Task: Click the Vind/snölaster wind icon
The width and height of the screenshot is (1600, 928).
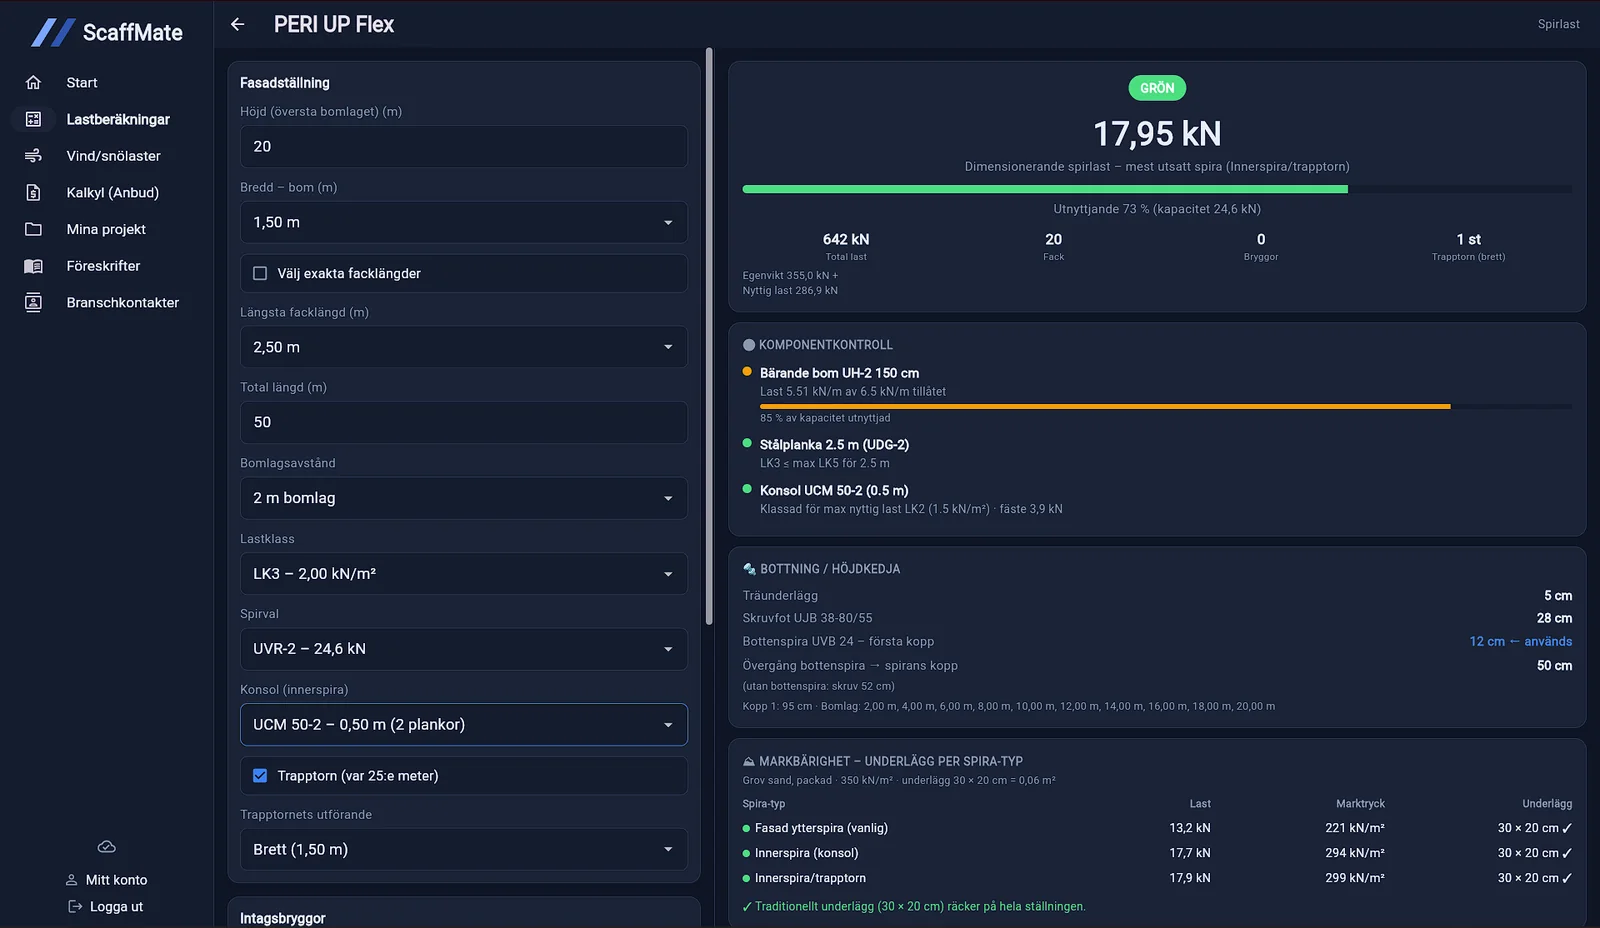Action: pyautogui.click(x=33, y=156)
